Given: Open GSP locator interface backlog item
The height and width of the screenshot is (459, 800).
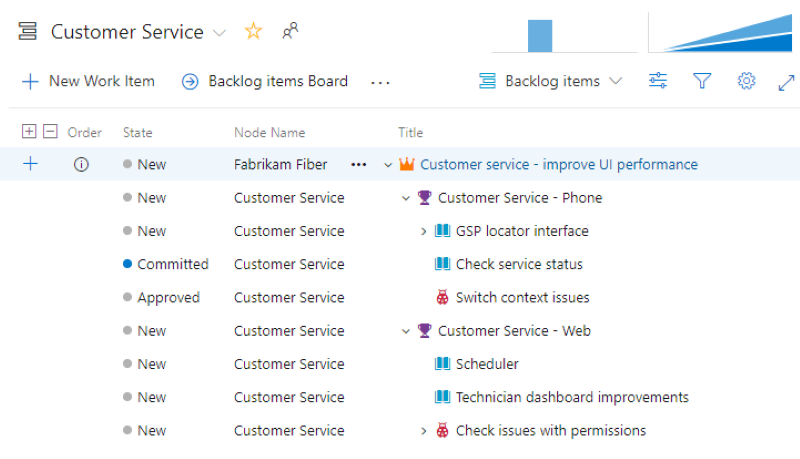Looking at the screenshot, I should [x=522, y=231].
